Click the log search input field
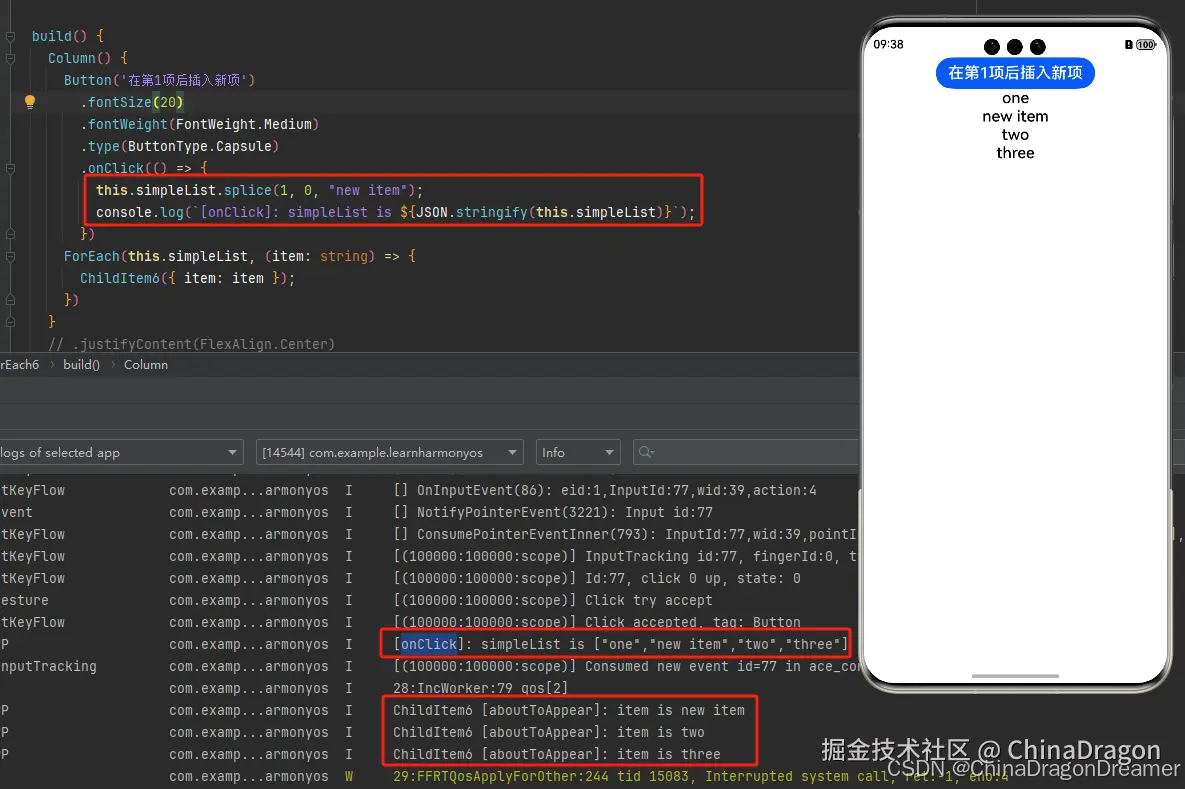 point(748,453)
